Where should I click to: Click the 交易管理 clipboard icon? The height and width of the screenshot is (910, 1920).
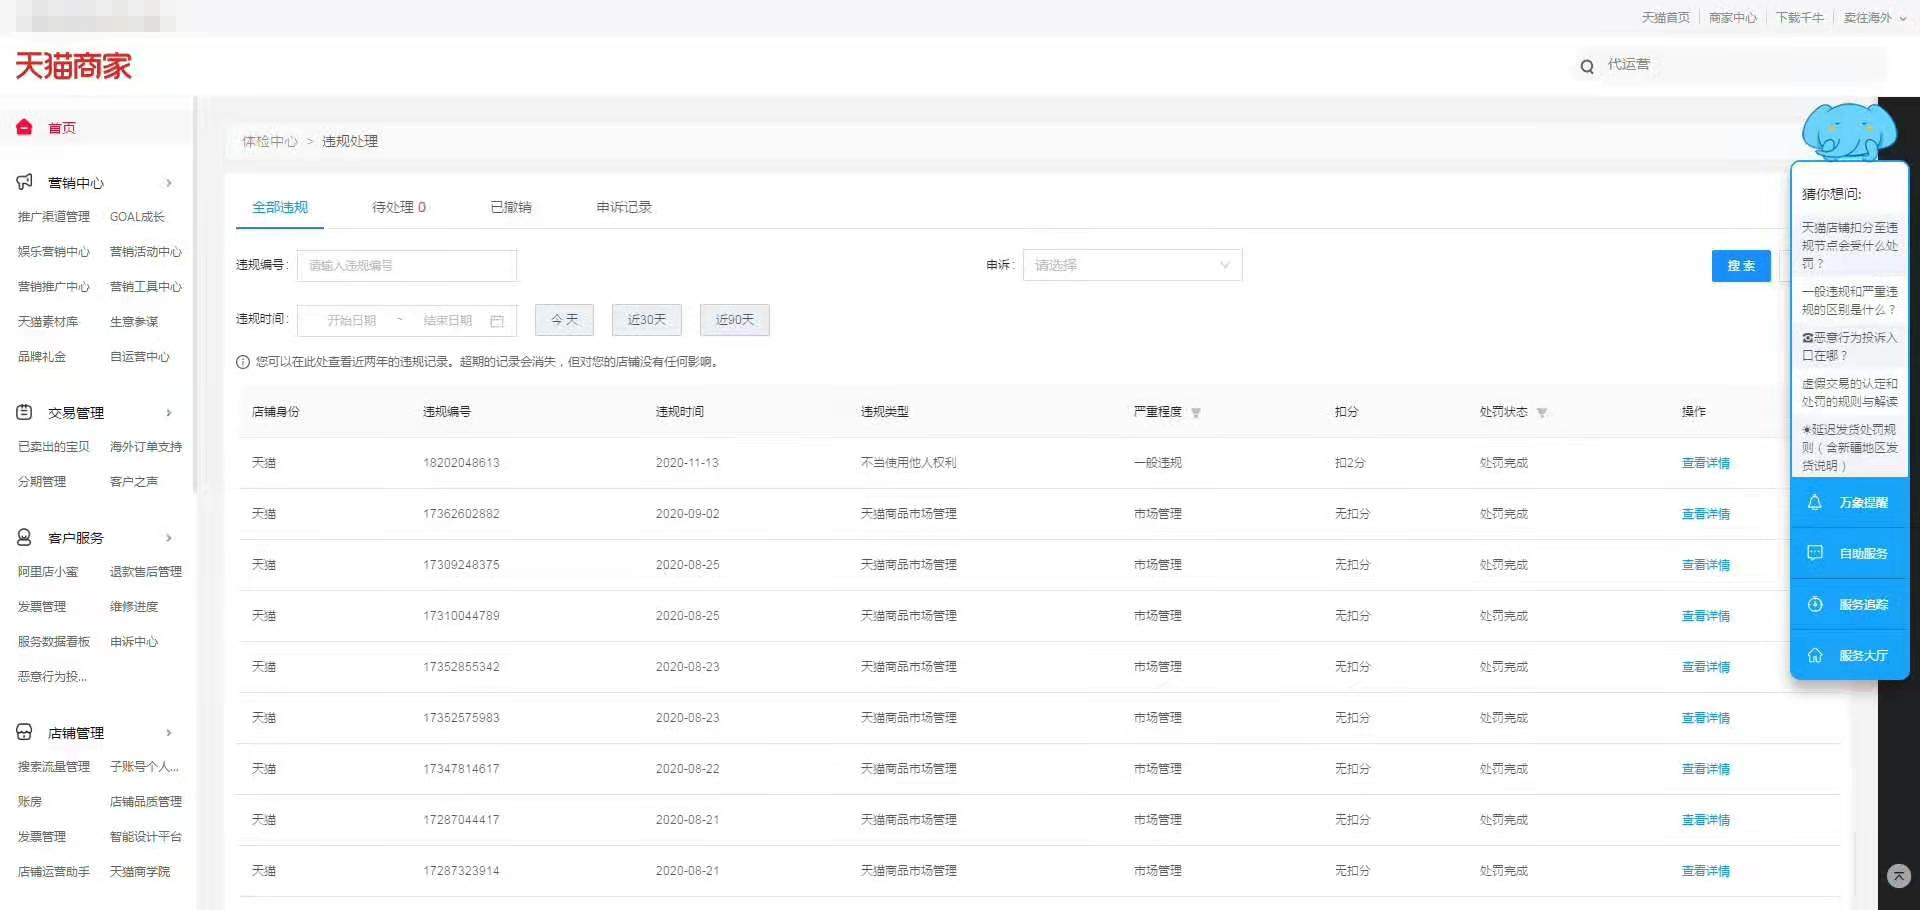[x=24, y=412]
